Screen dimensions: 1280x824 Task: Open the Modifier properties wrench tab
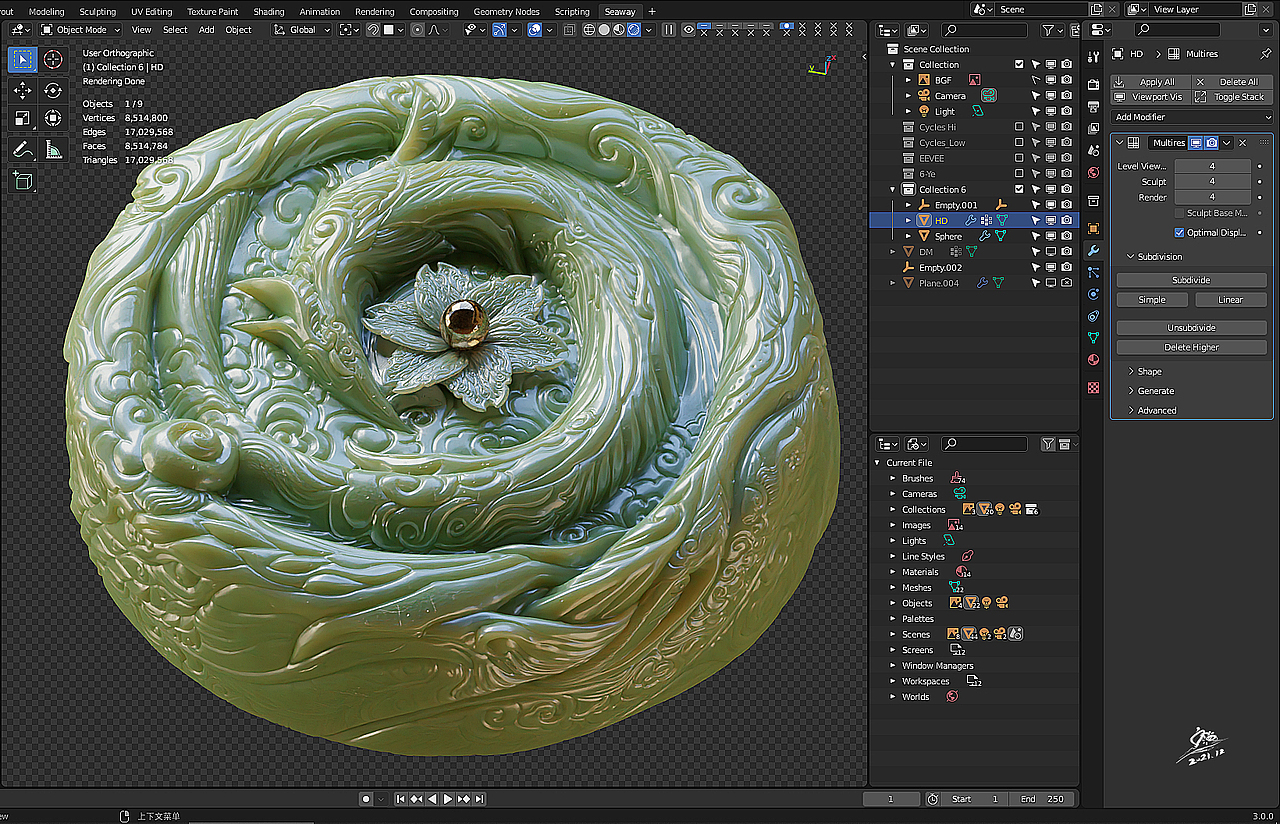tap(1093, 250)
